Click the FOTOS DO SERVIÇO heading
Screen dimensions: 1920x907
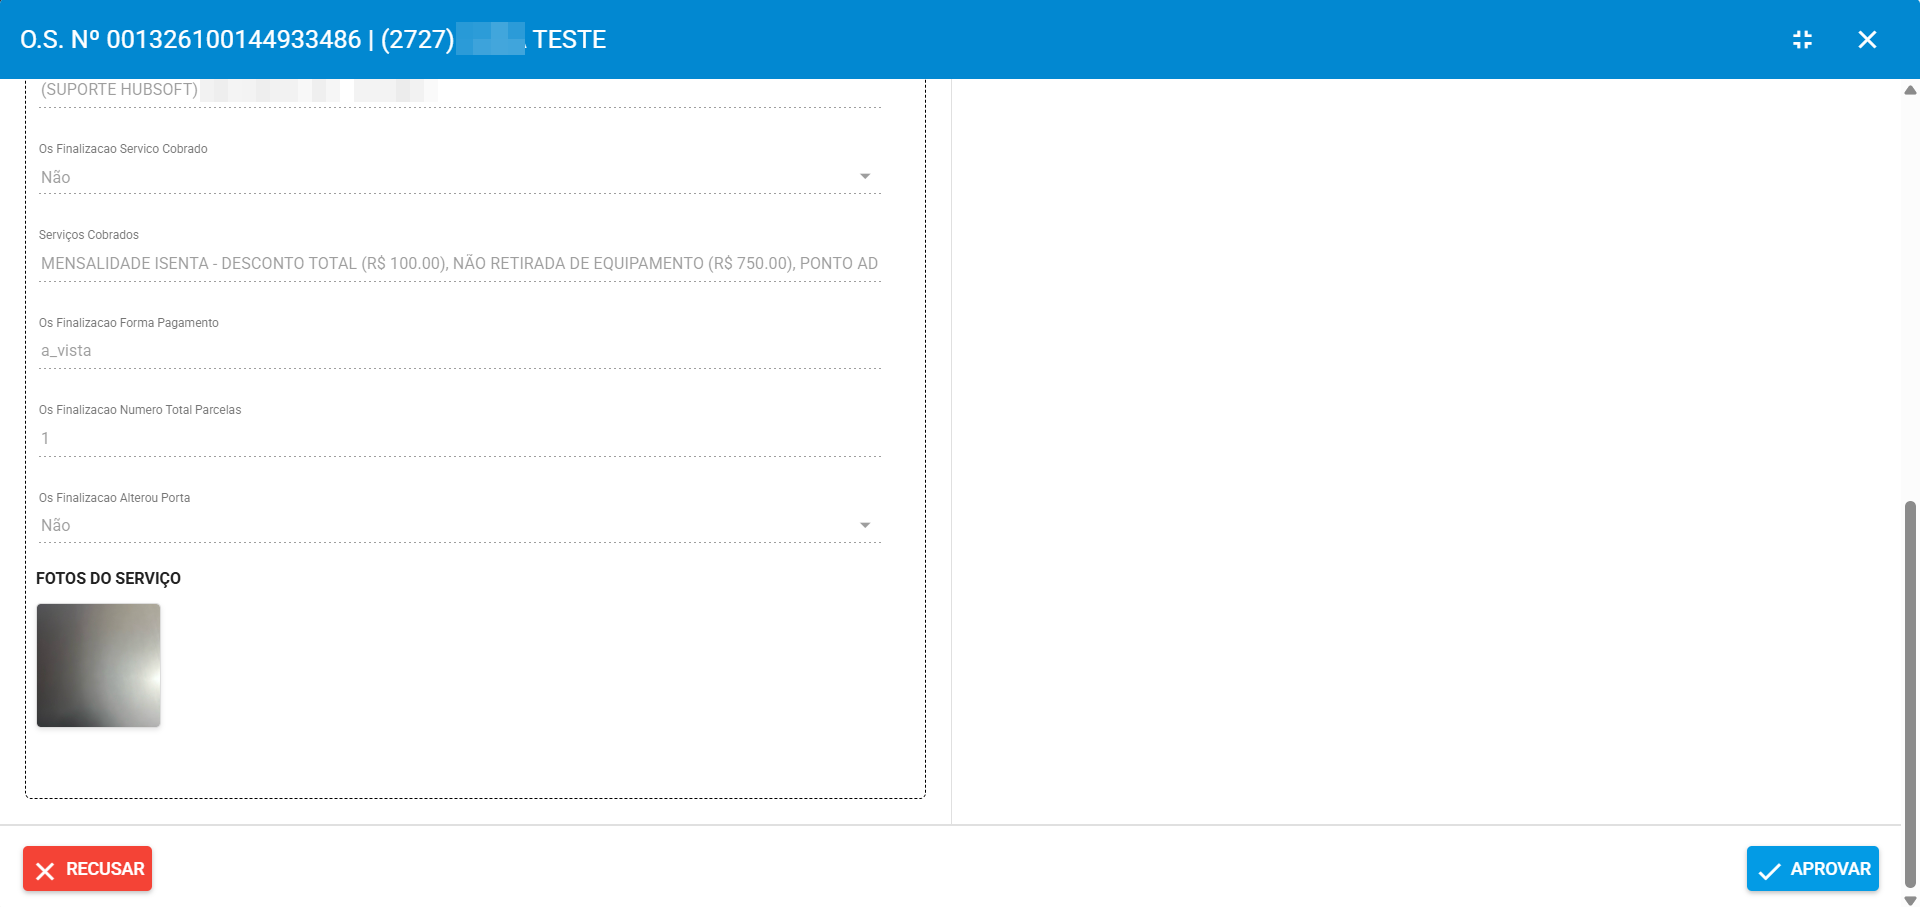[108, 578]
